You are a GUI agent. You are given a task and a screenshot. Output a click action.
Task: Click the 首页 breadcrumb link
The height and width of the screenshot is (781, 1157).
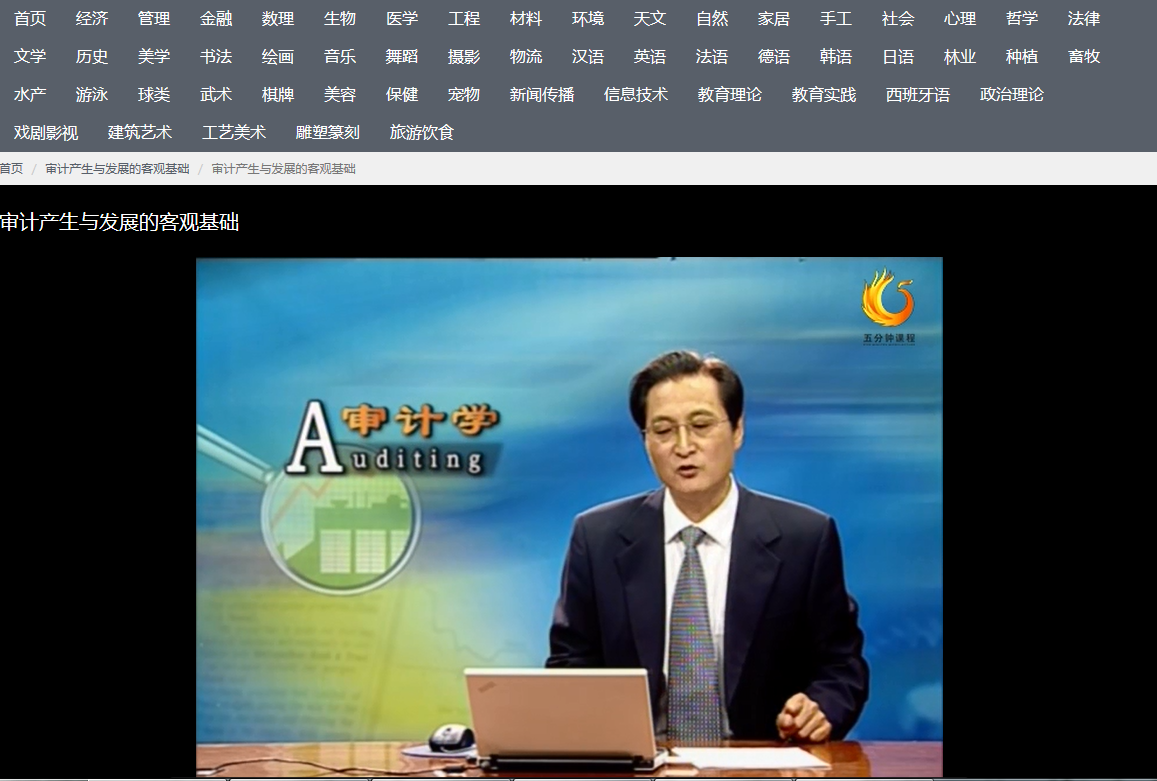[11, 169]
